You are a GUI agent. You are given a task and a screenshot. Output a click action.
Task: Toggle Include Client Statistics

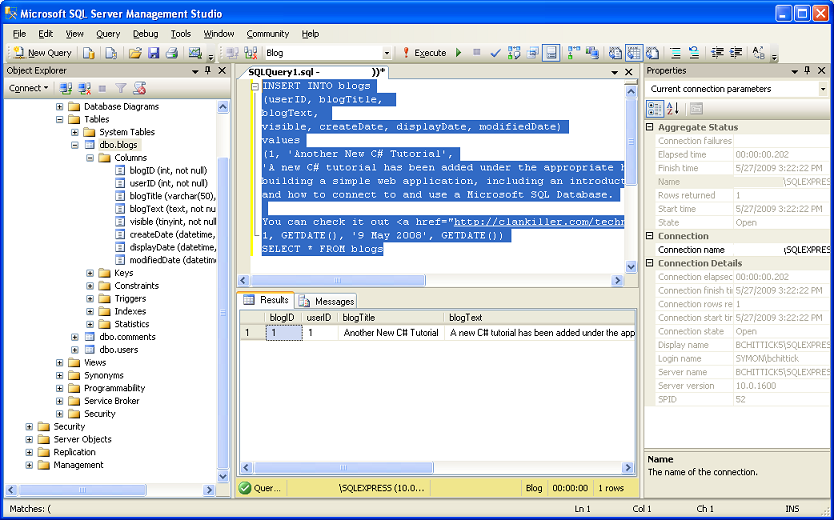[x=592, y=53]
